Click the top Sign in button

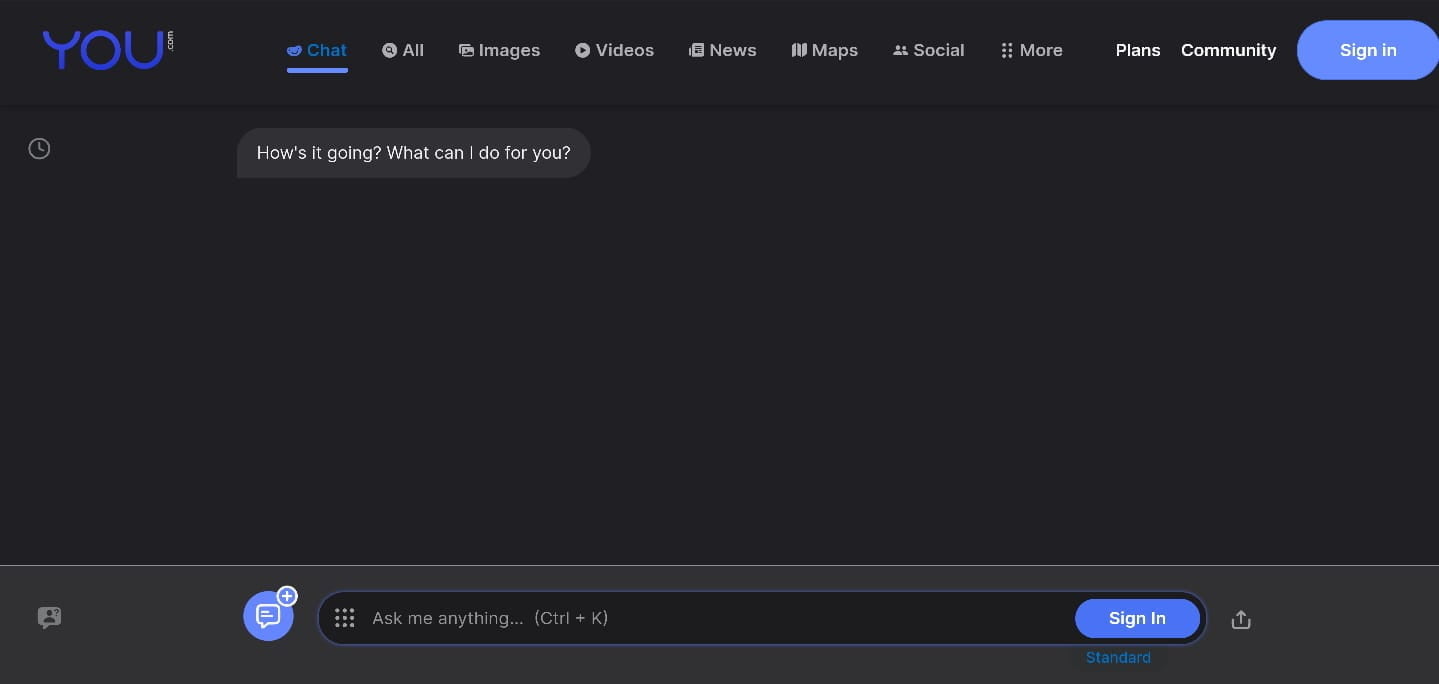tap(1368, 50)
